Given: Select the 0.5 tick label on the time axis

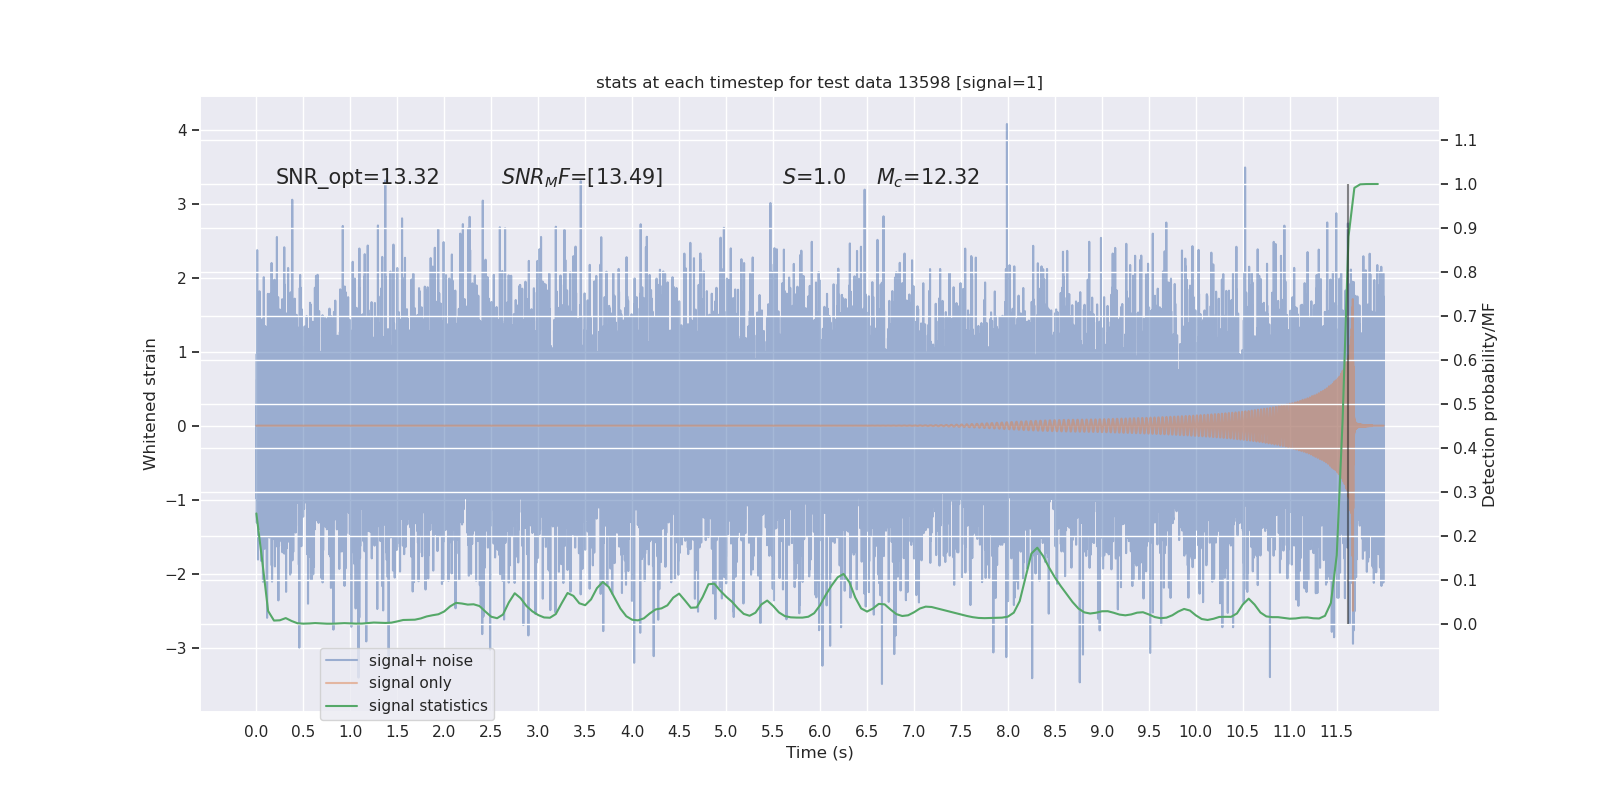Looking at the screenshot, I should [x=303, y=732].
